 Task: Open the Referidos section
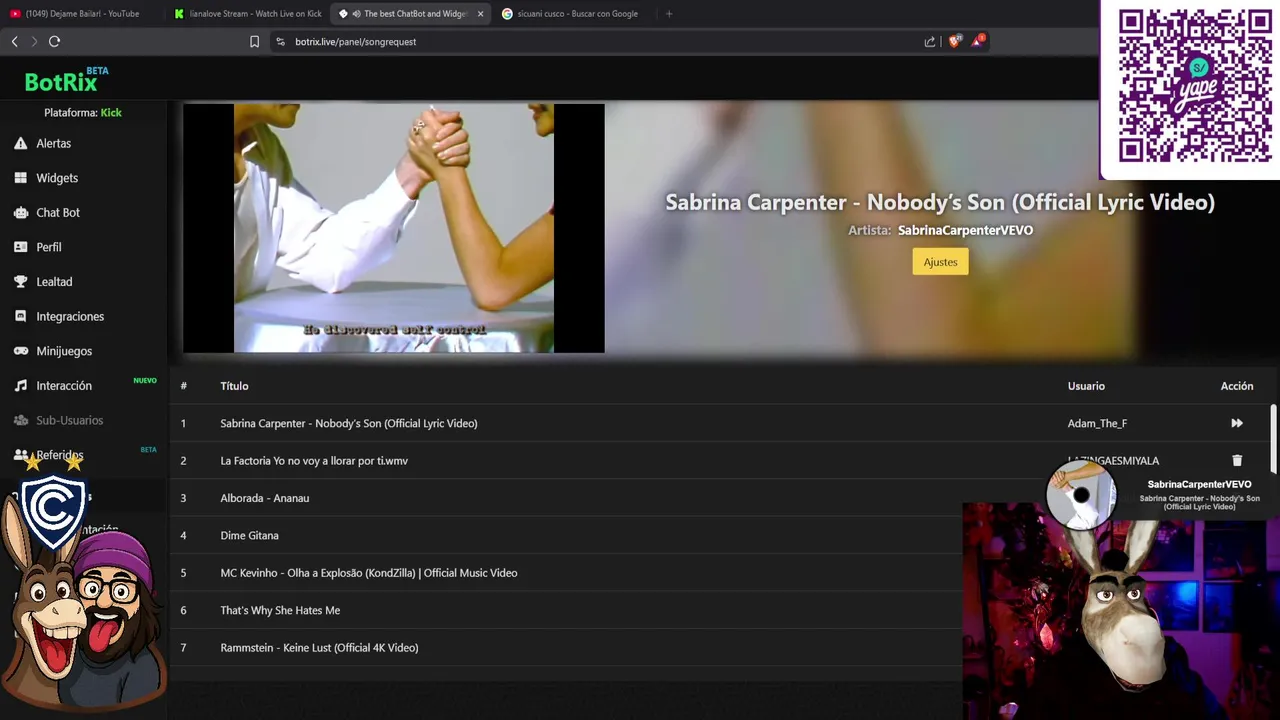59,455
